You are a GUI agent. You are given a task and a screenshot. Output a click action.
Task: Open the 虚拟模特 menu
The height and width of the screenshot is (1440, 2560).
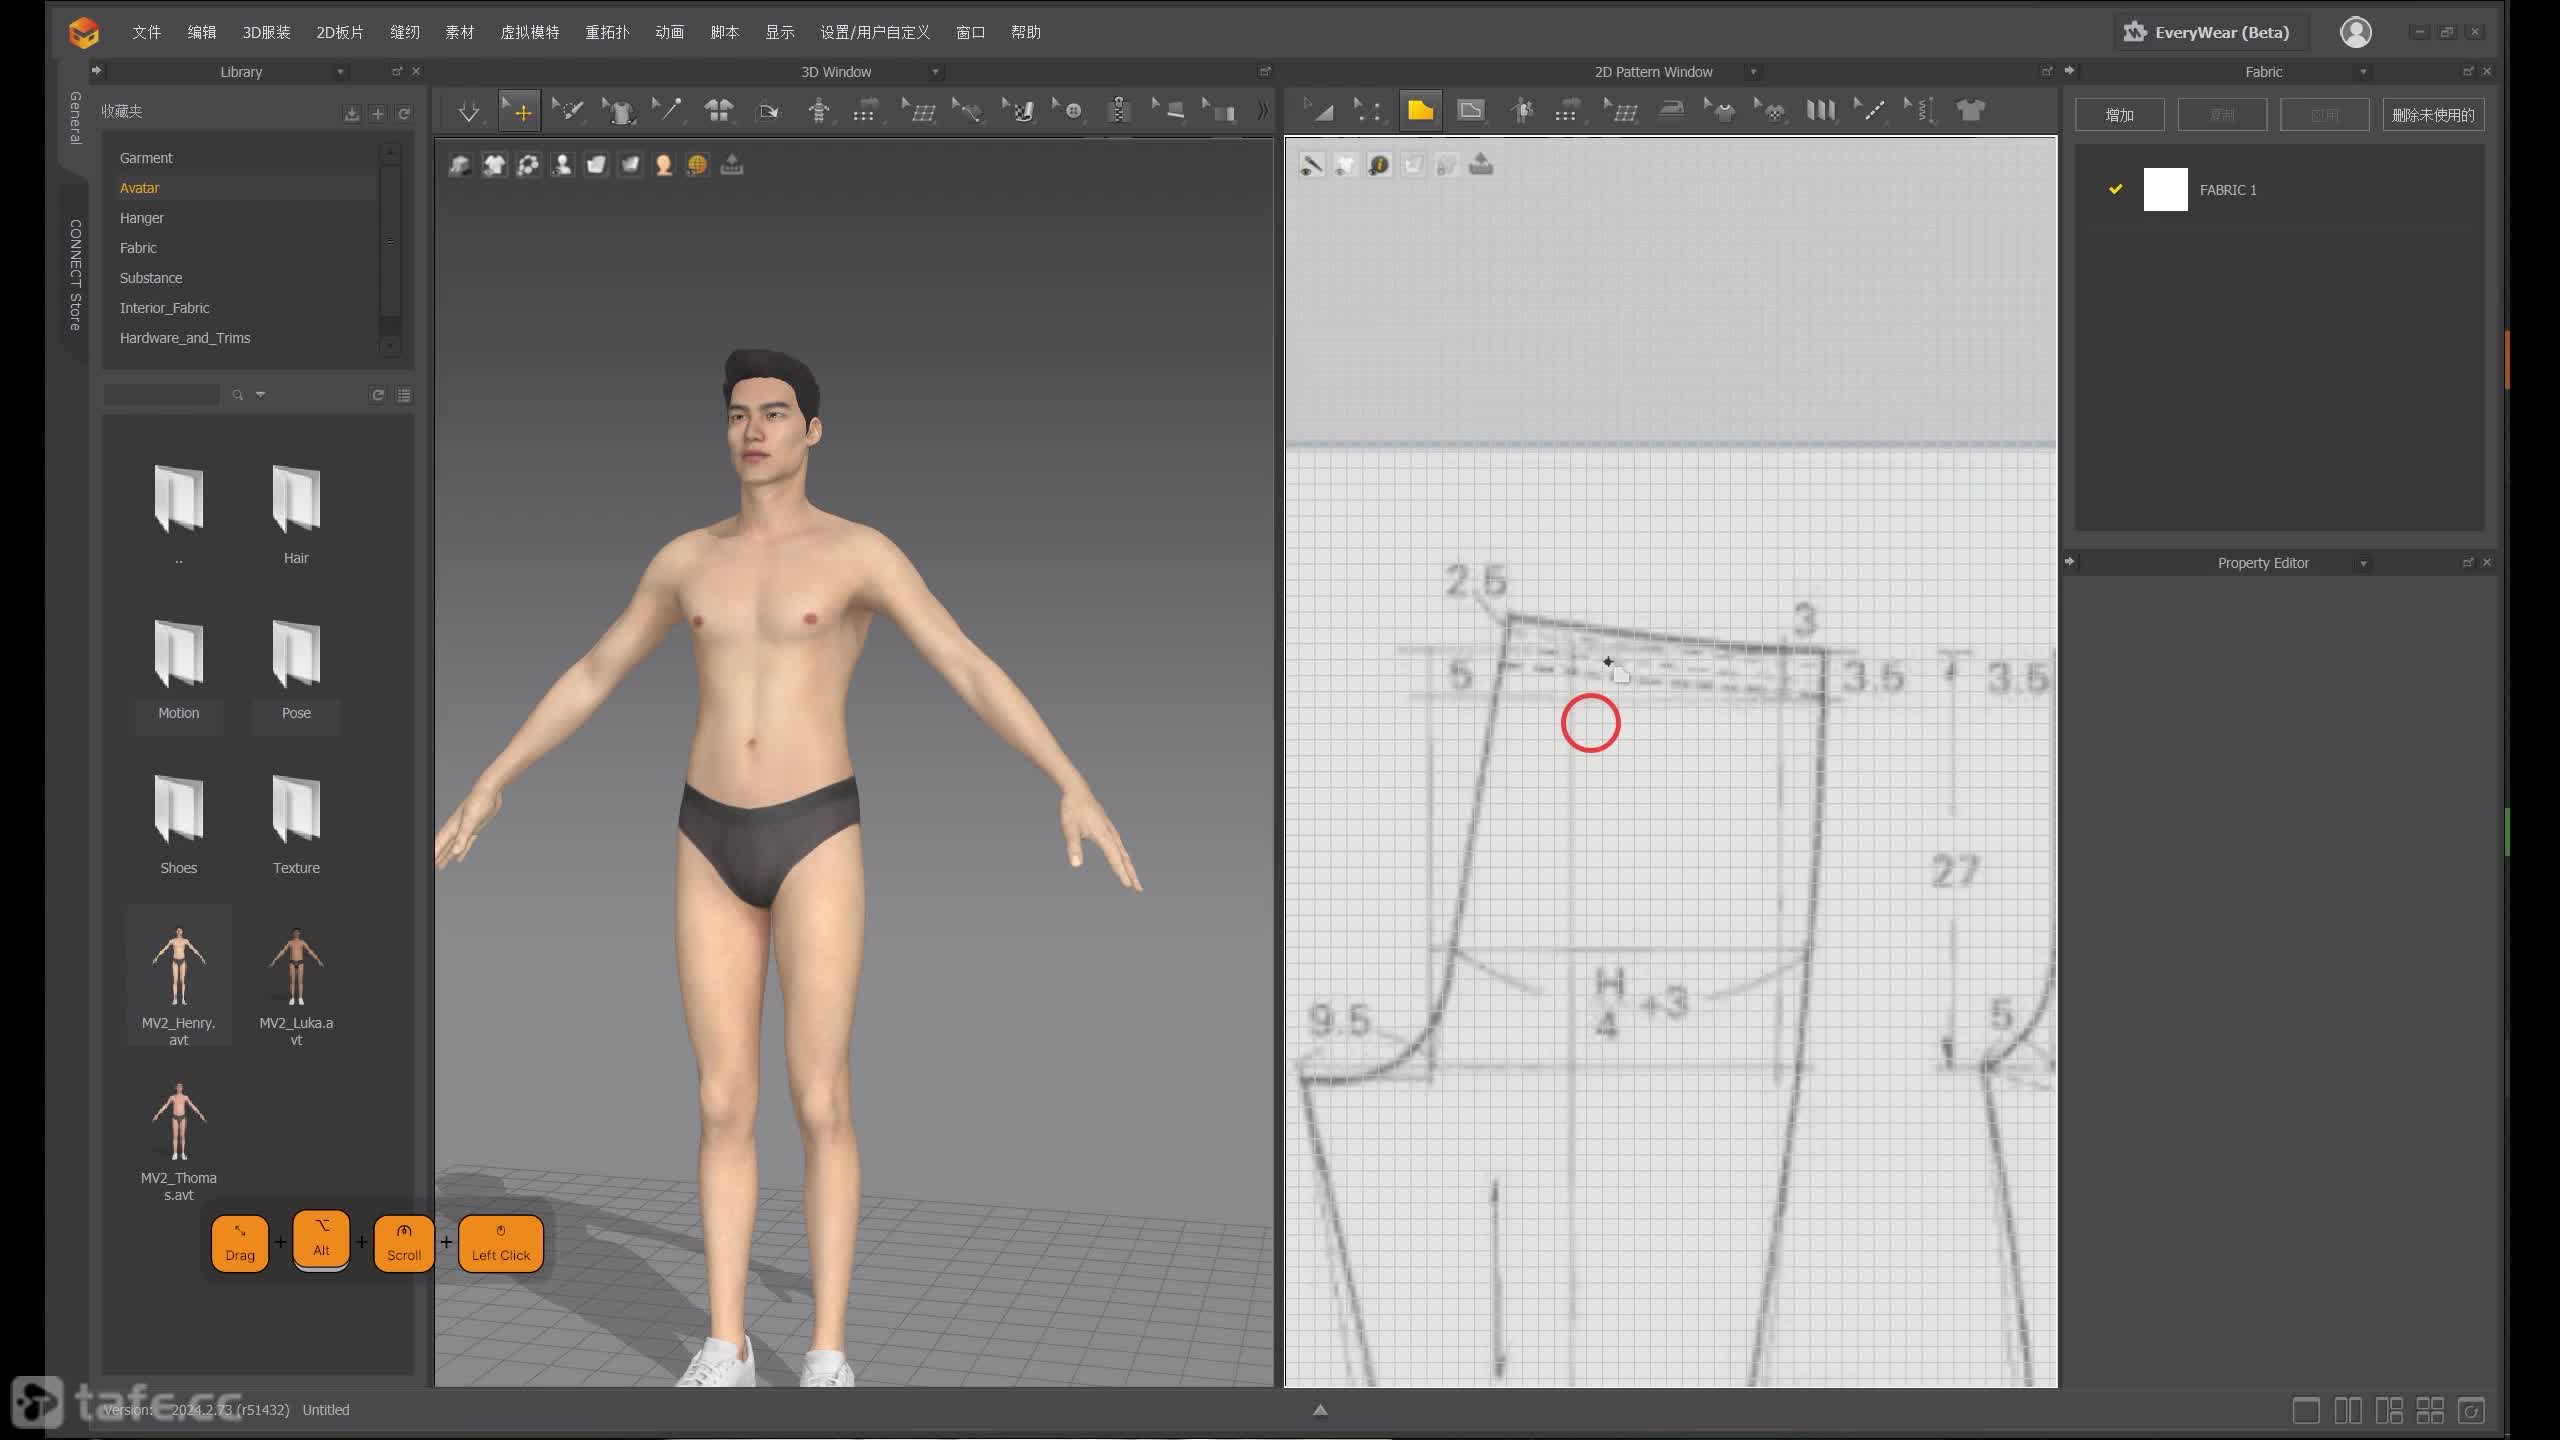click(x=529, y=32)
